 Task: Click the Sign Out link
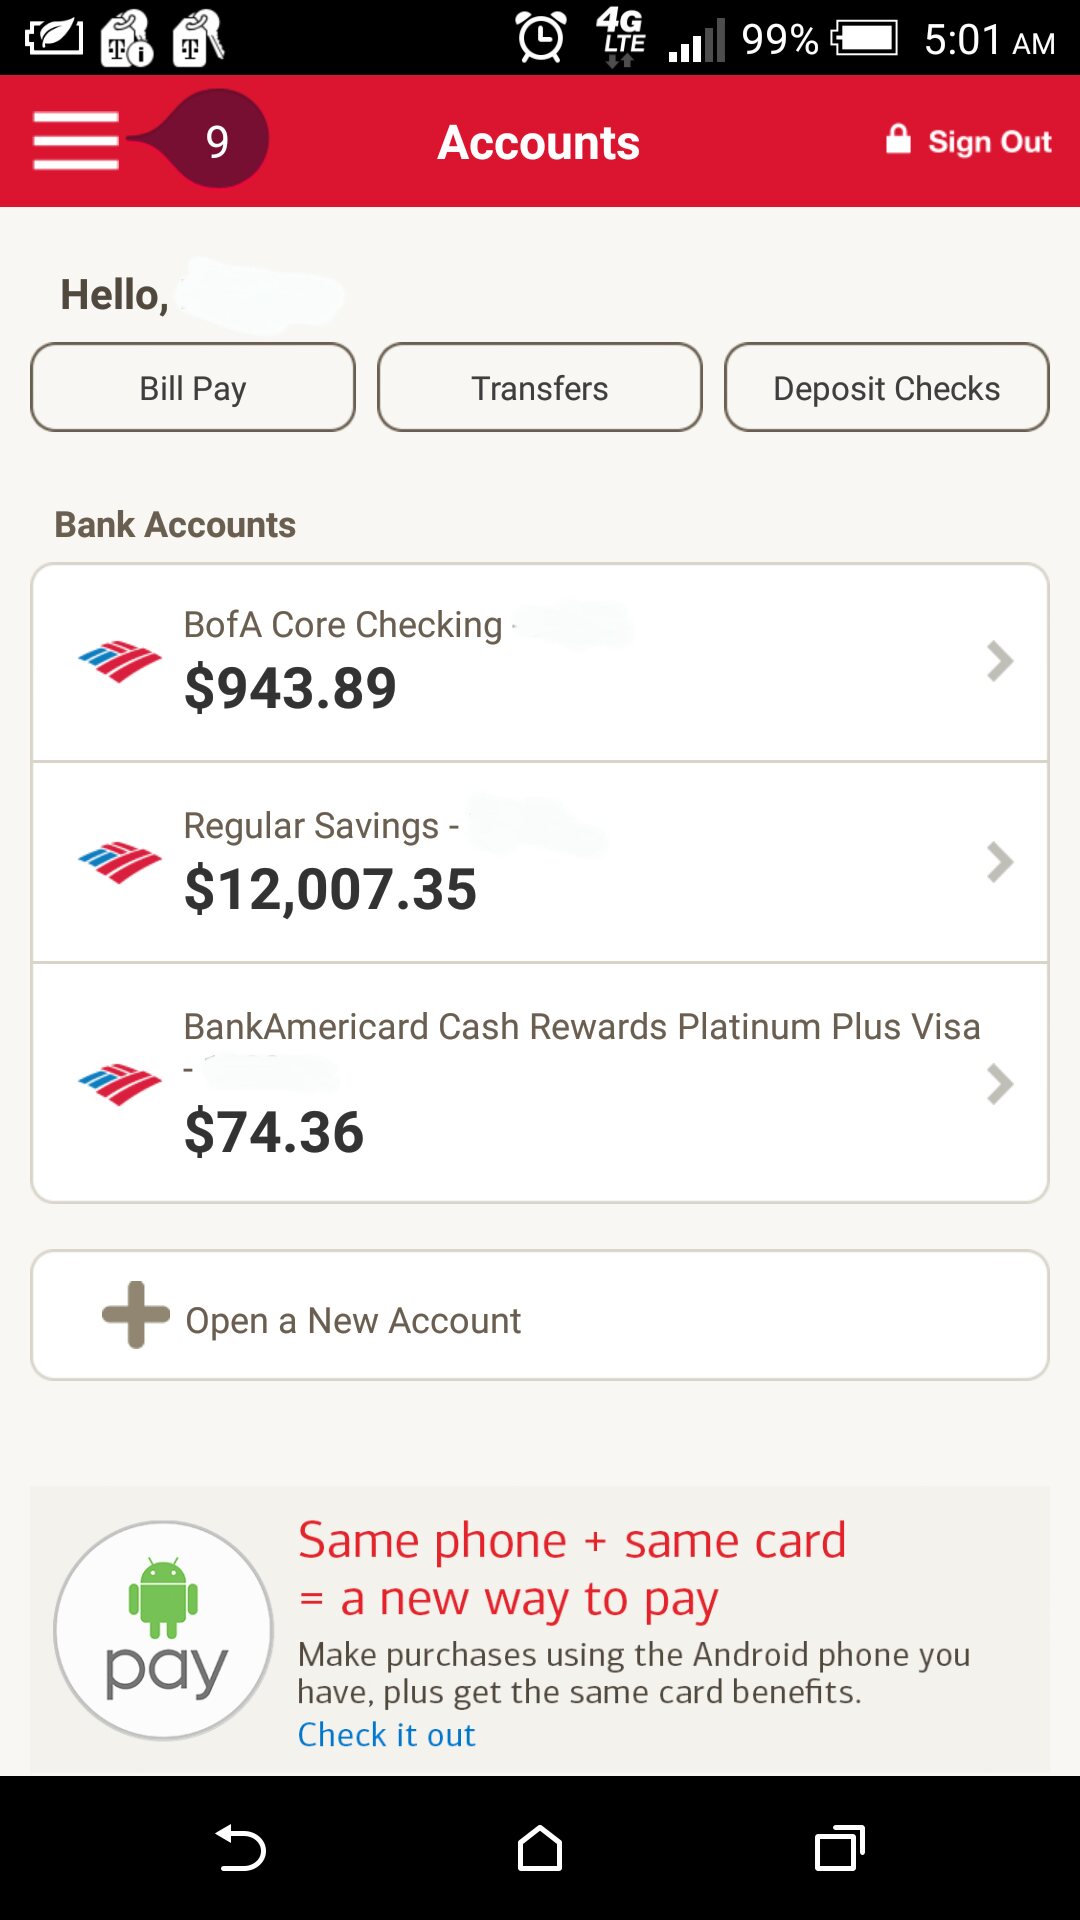click(989, 142)
